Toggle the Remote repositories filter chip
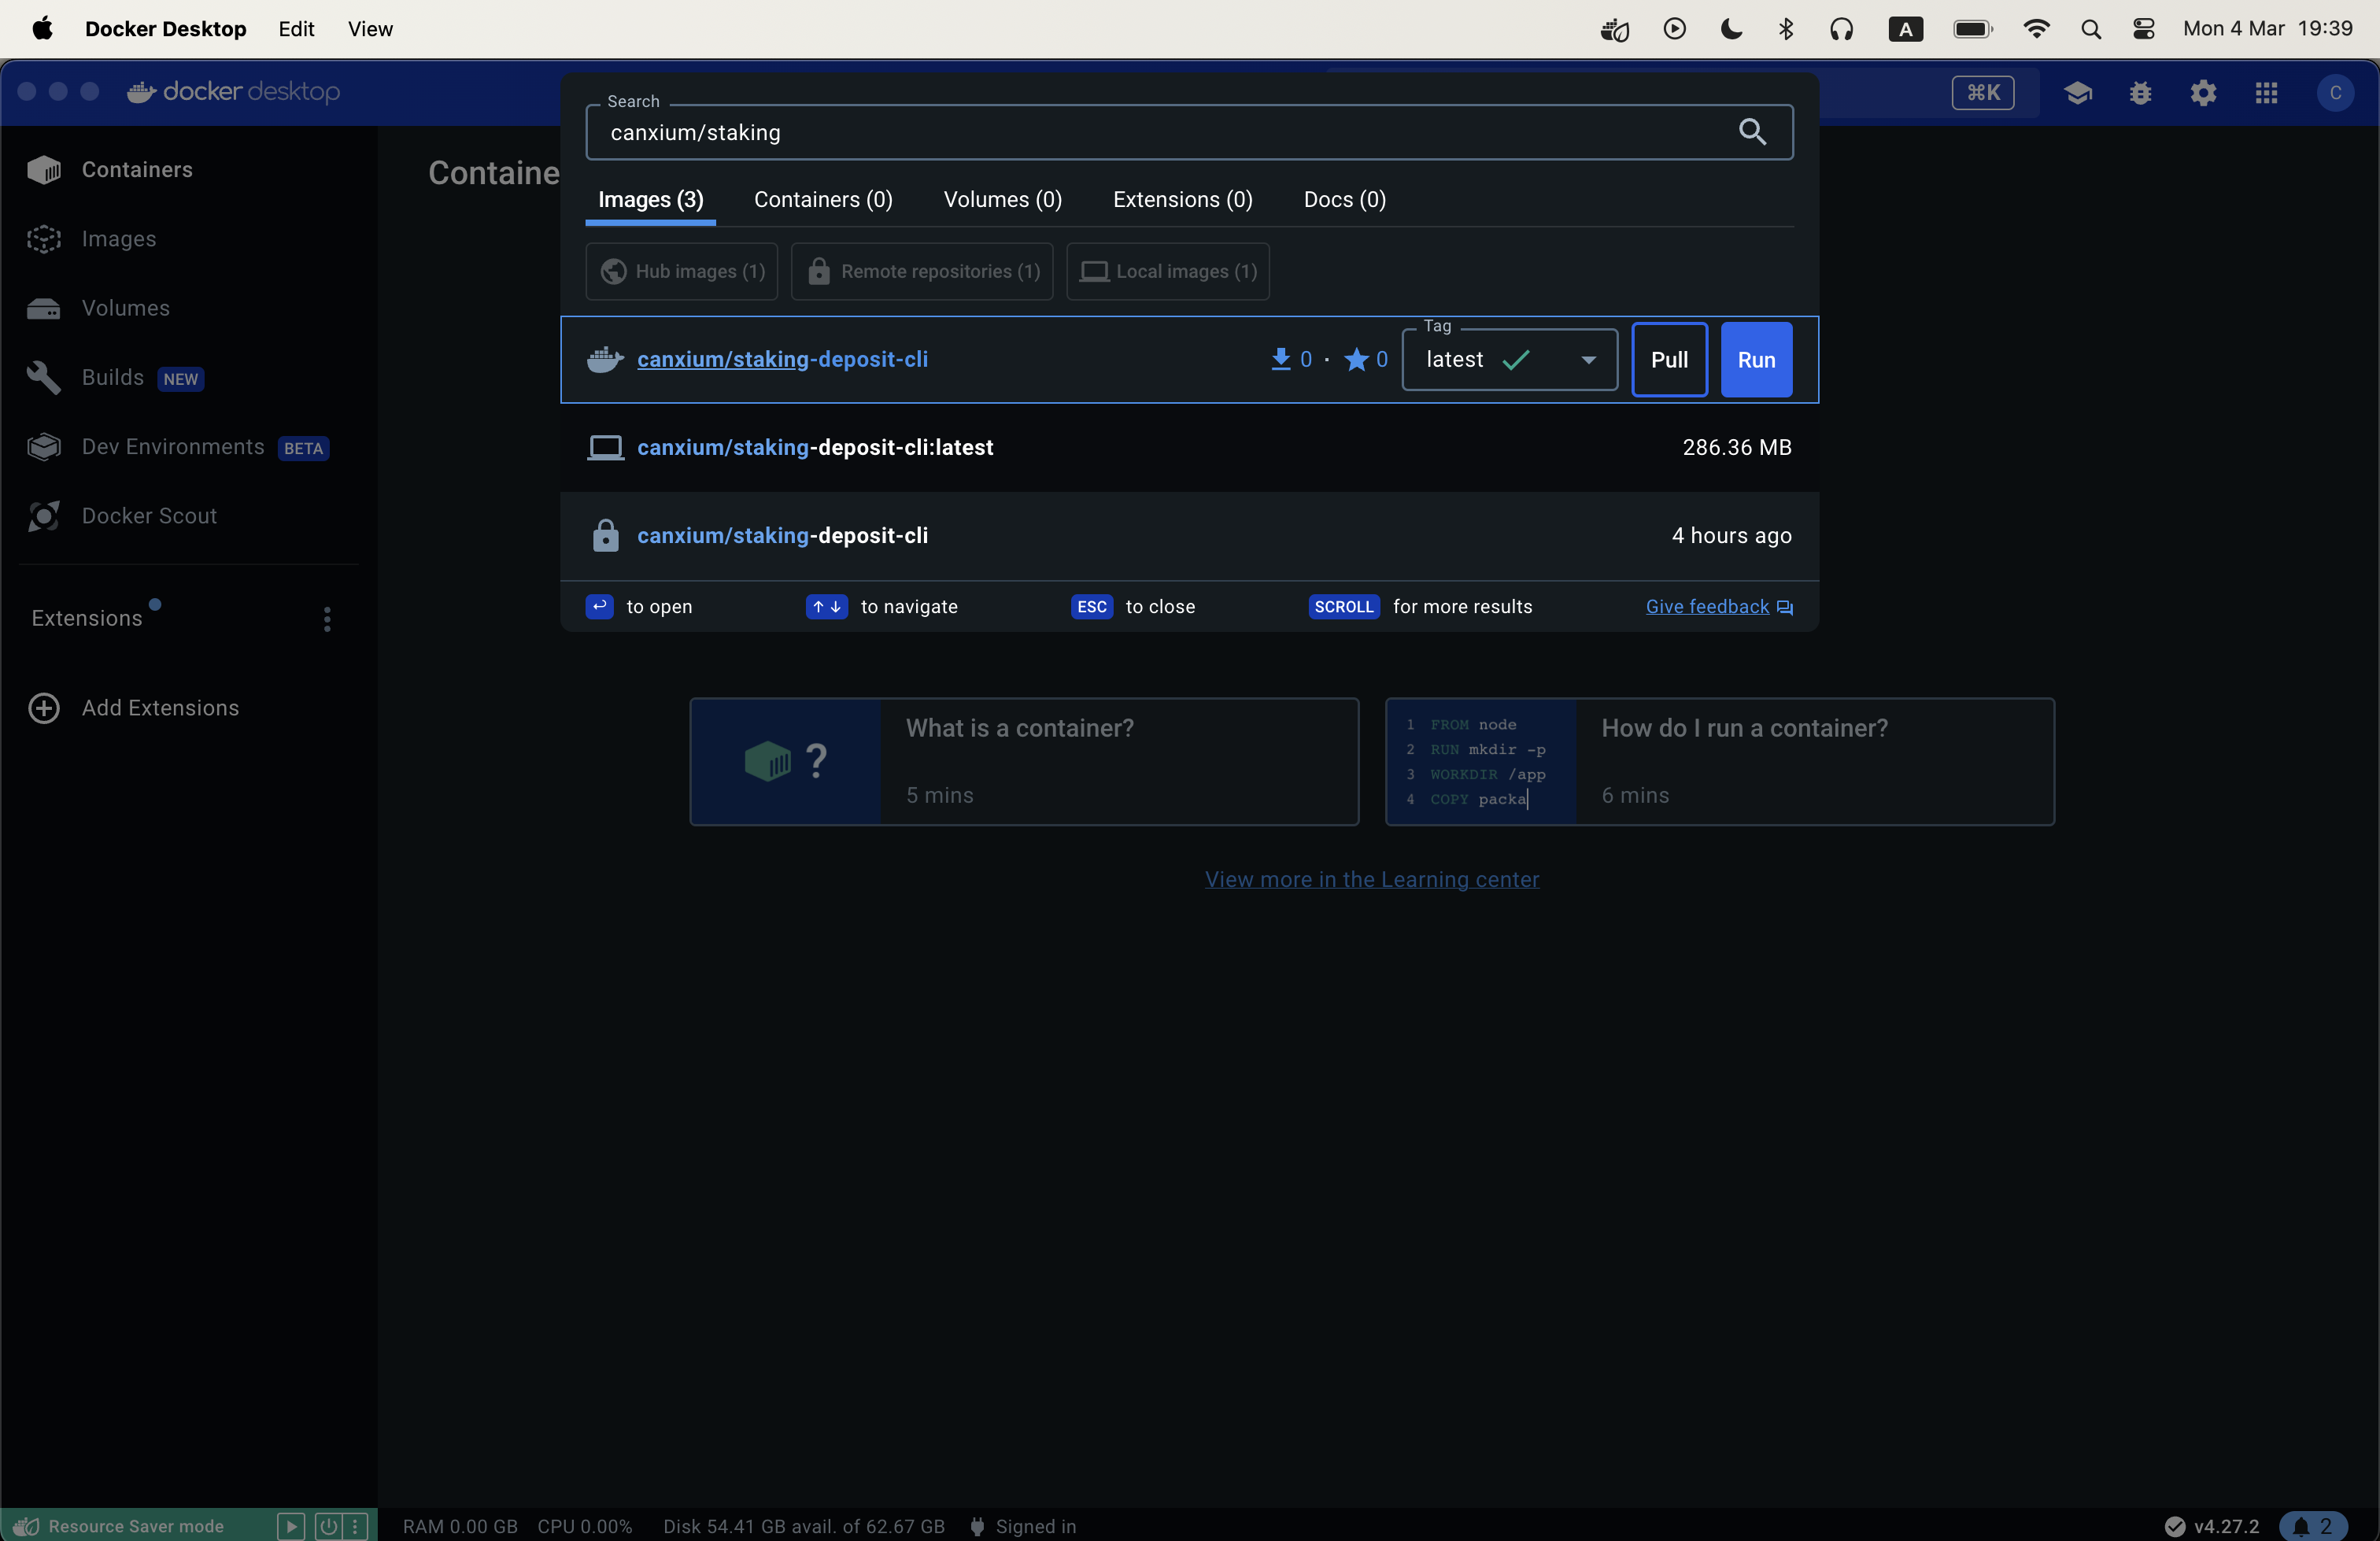This screenshot has height=1541, width=2380. (x=922, y=271)
